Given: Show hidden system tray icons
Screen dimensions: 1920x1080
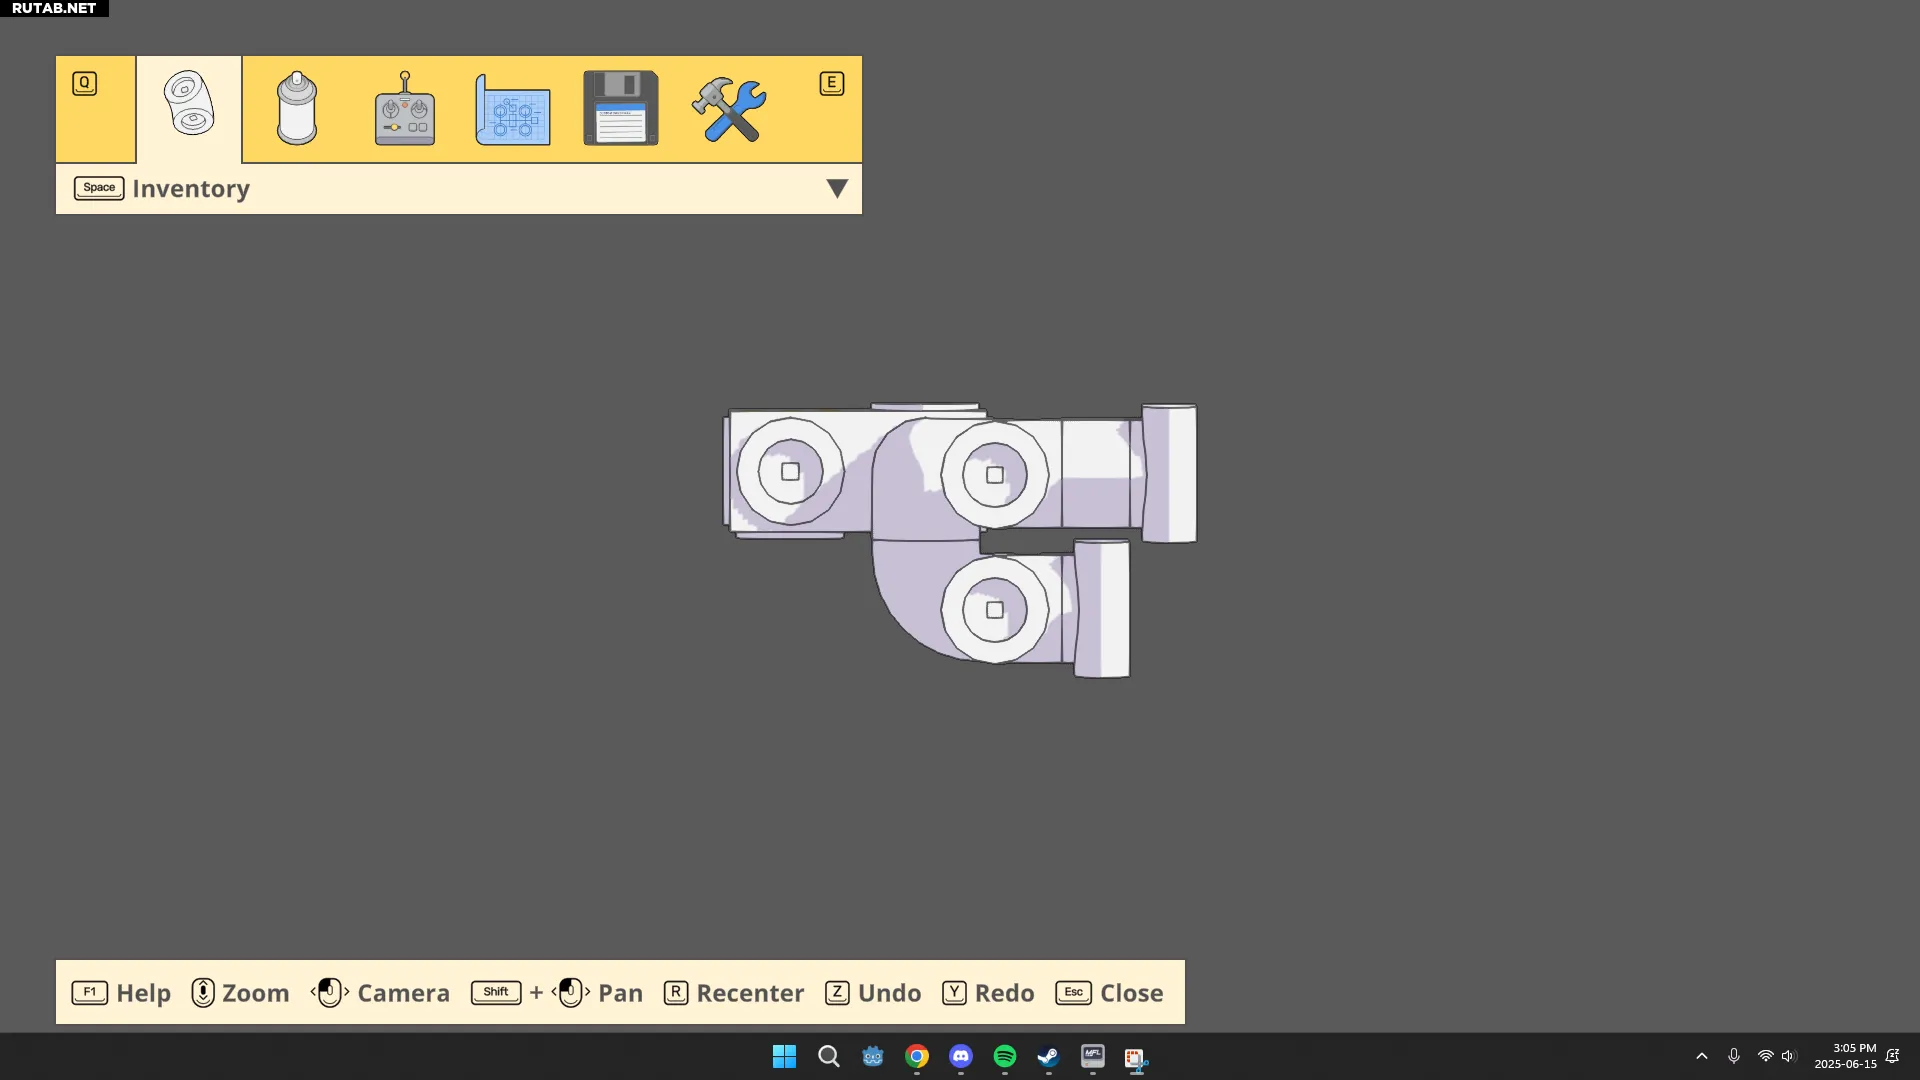Looking at the screenshot, I should click(x=1702, y=1057).
